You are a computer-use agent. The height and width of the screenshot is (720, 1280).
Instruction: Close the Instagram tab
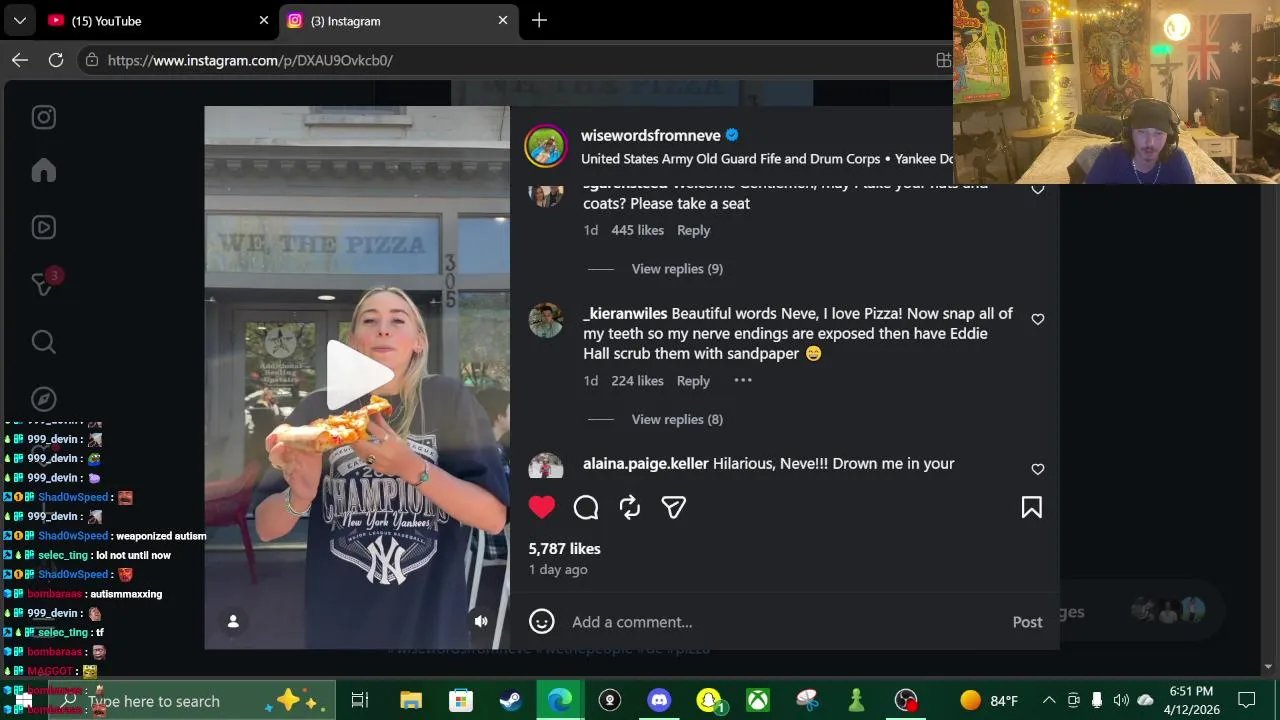[x=503, y=20]
